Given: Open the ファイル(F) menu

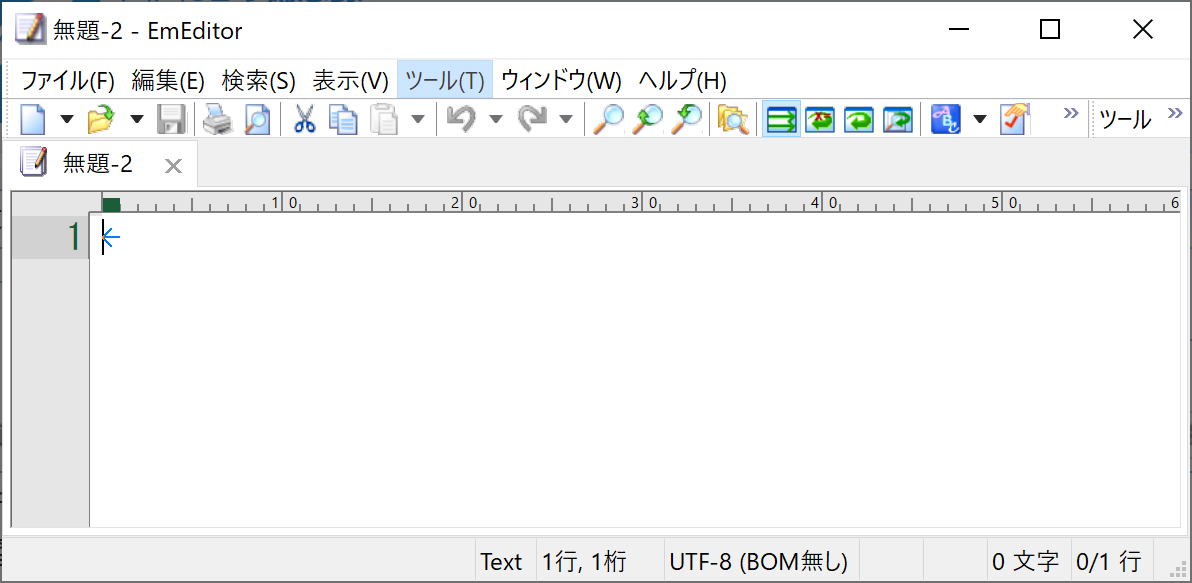Looking at the screenshot, I should coord(67,80).
